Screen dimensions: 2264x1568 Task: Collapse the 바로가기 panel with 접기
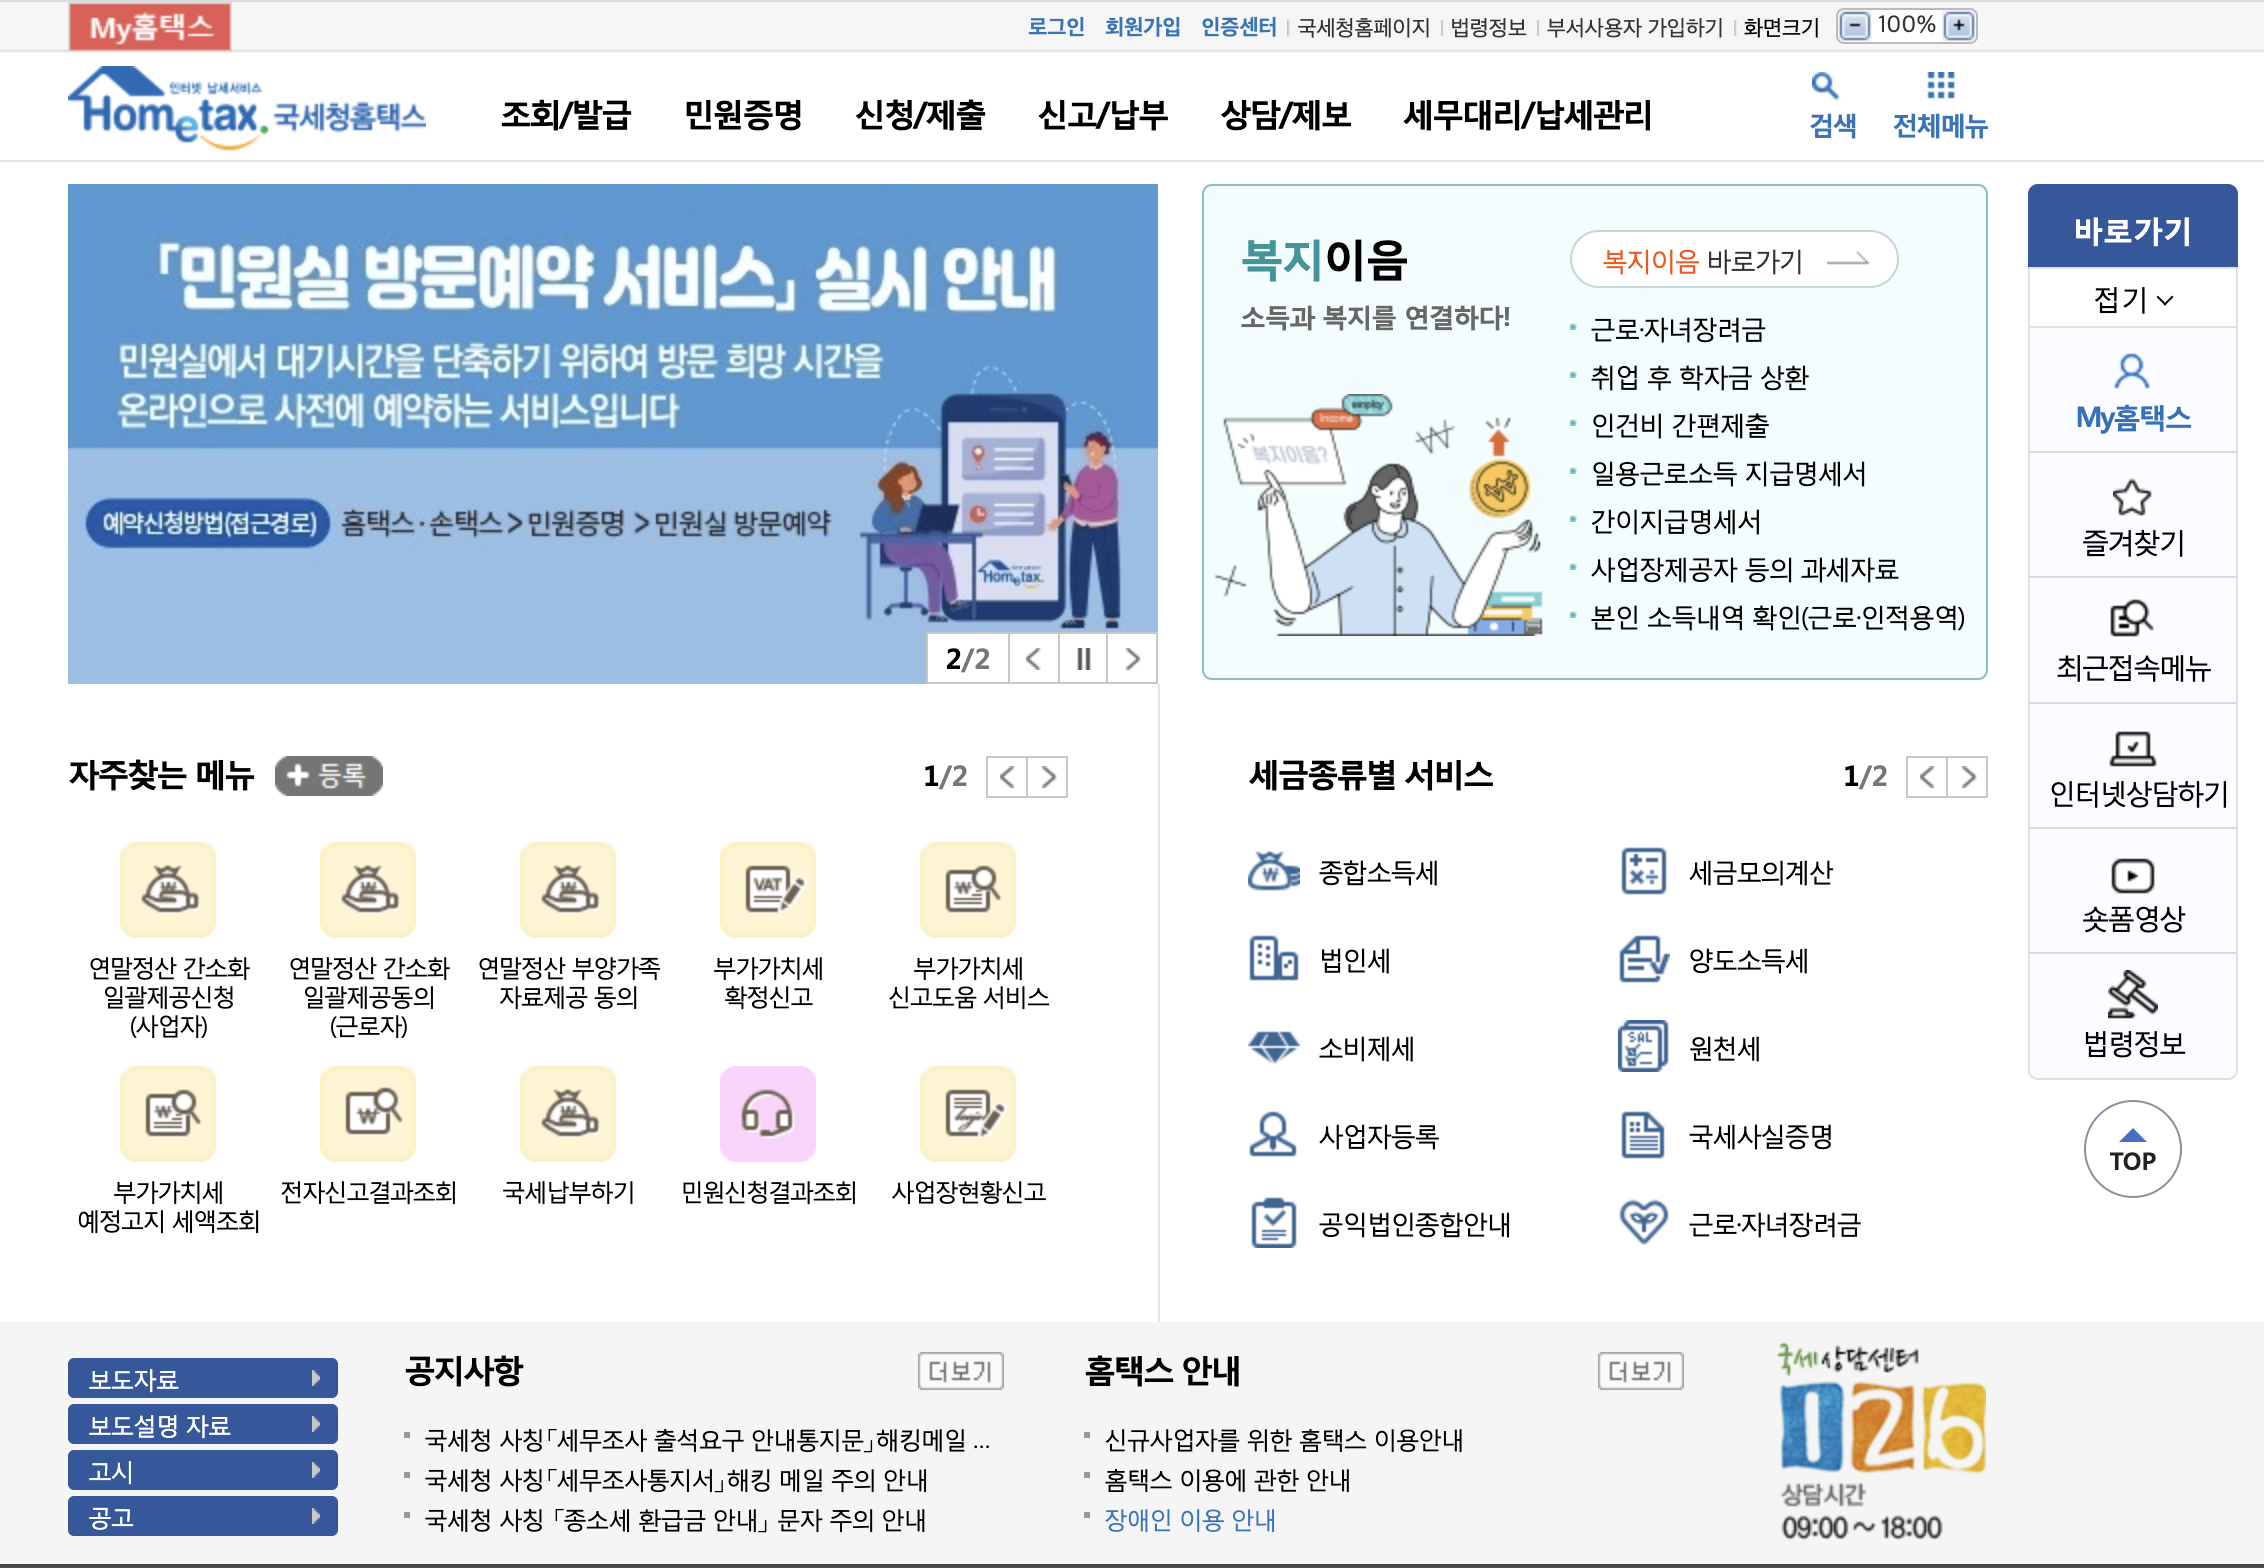2132,299
